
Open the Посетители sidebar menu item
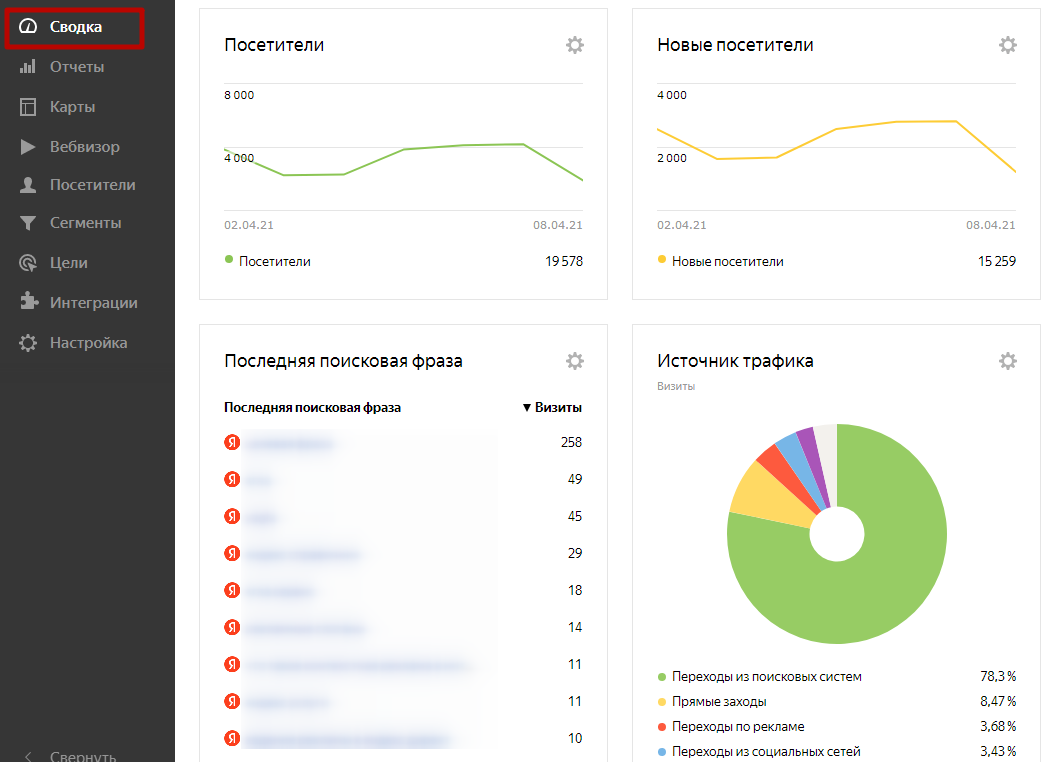pyautogui.click(x=92, y=185)
